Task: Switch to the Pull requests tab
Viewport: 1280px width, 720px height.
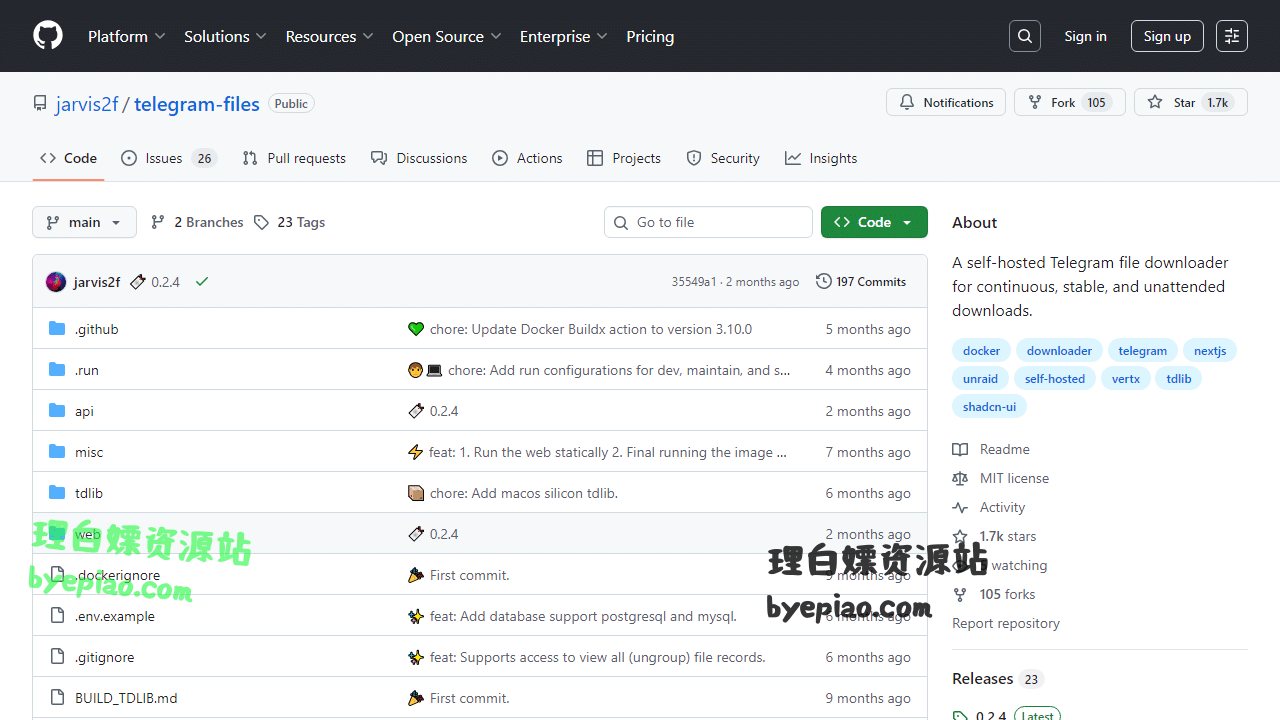Action: (294, 158)
